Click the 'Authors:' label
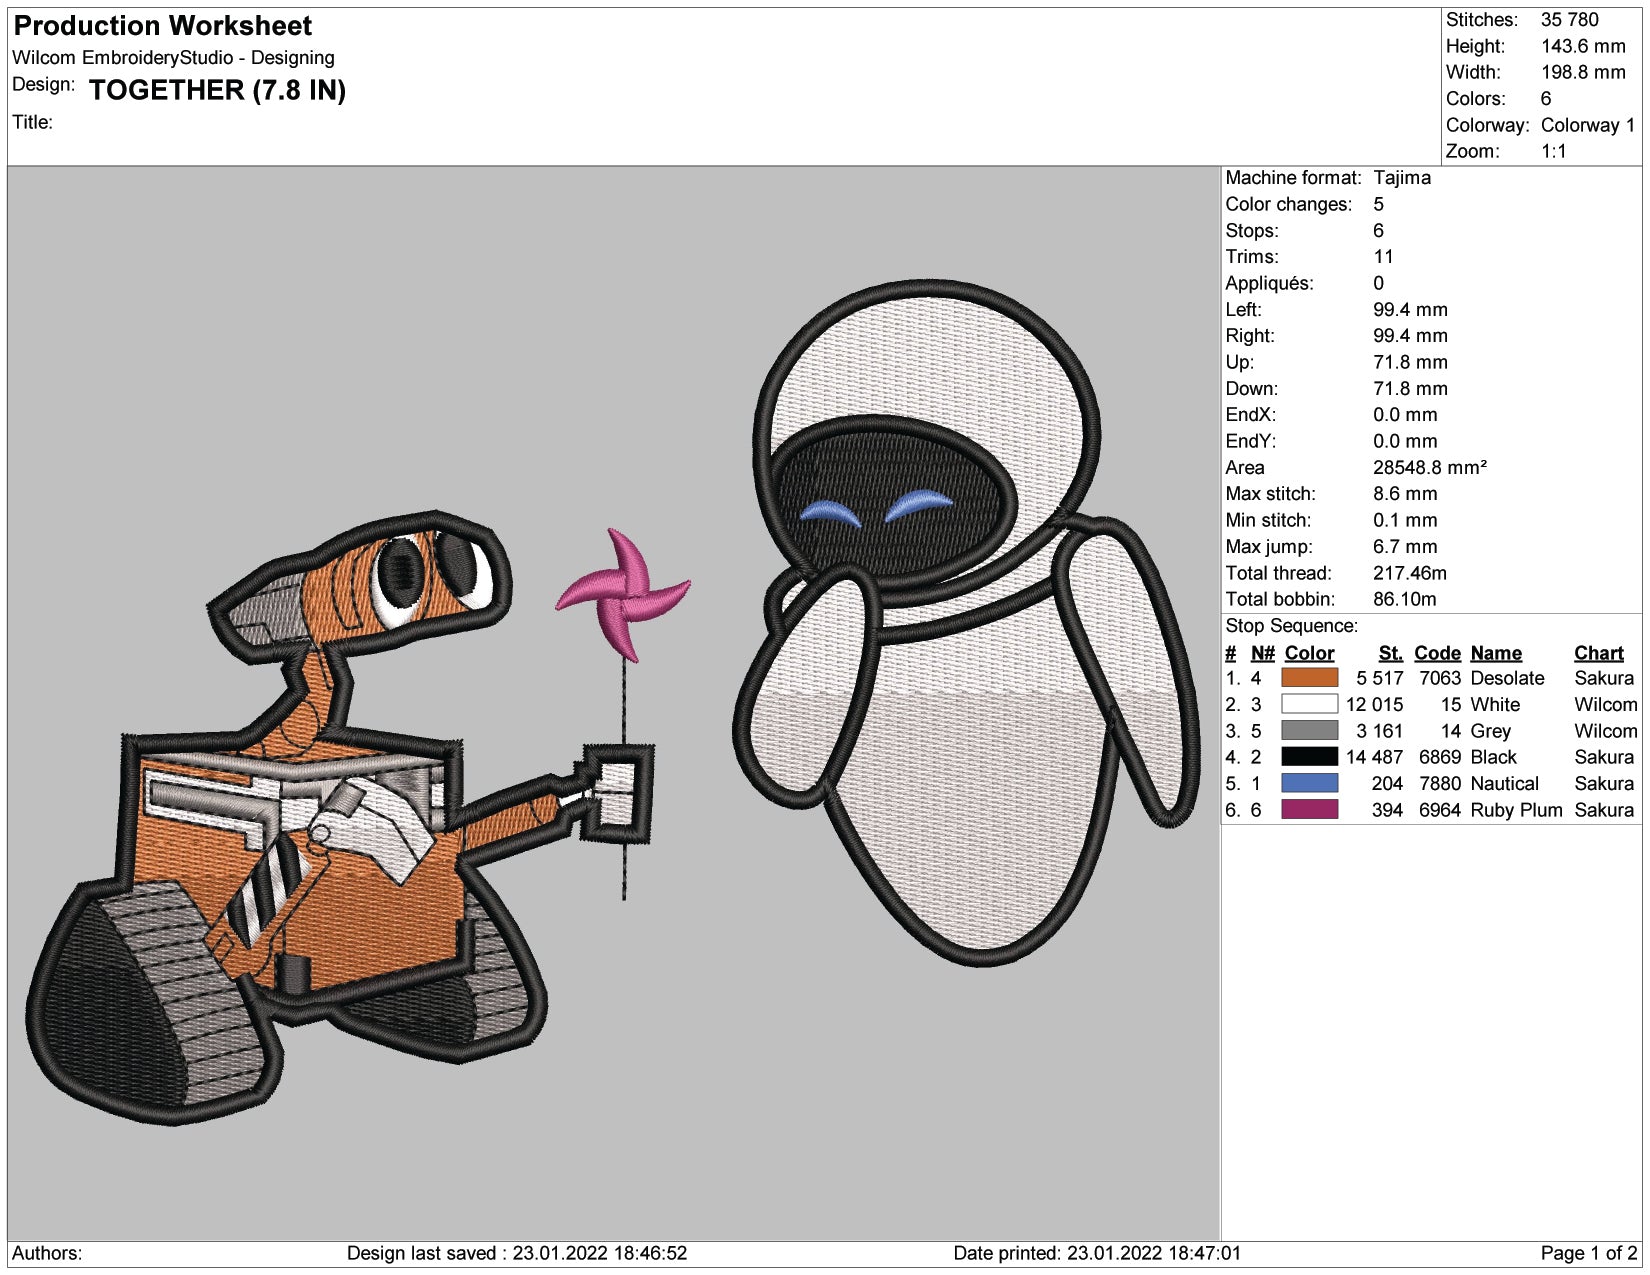This screenshot has width=1650, height=1275. pyautogui.click(x=47, y=1253)
